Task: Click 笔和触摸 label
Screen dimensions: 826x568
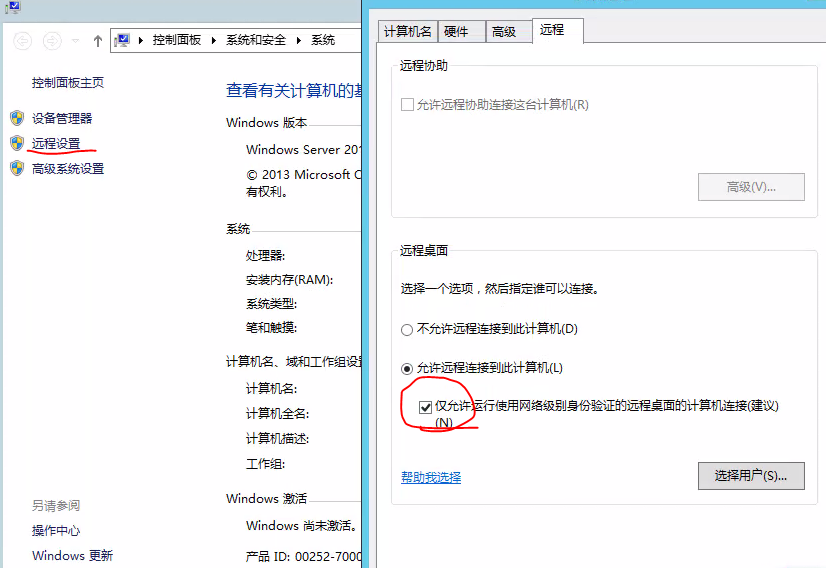Action: (x=271, y=327)
